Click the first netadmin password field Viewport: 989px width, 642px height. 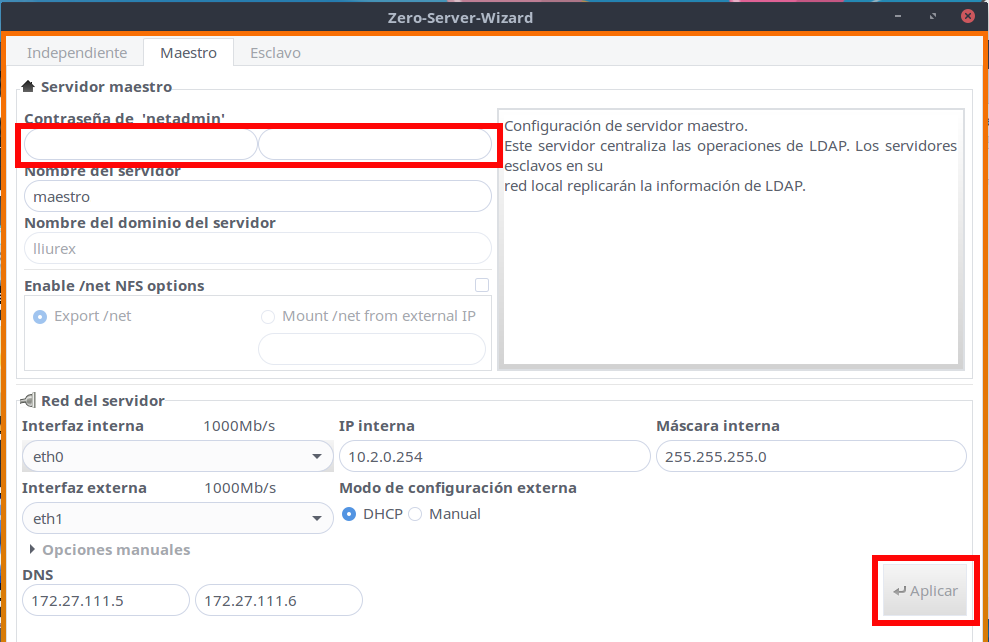click(x=140, y=146)
